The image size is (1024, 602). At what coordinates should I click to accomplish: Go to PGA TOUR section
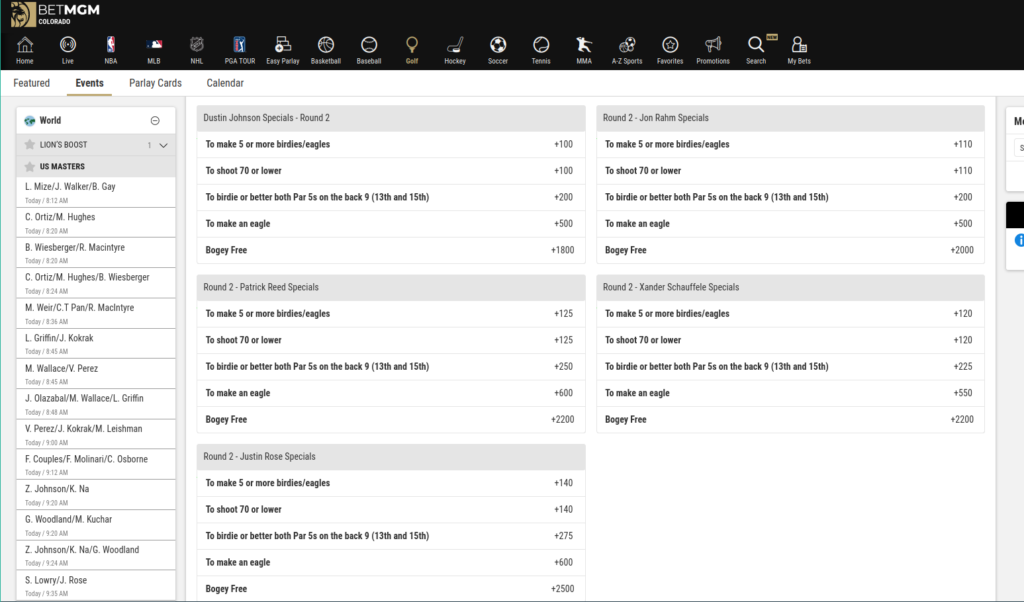pos(240,45)
